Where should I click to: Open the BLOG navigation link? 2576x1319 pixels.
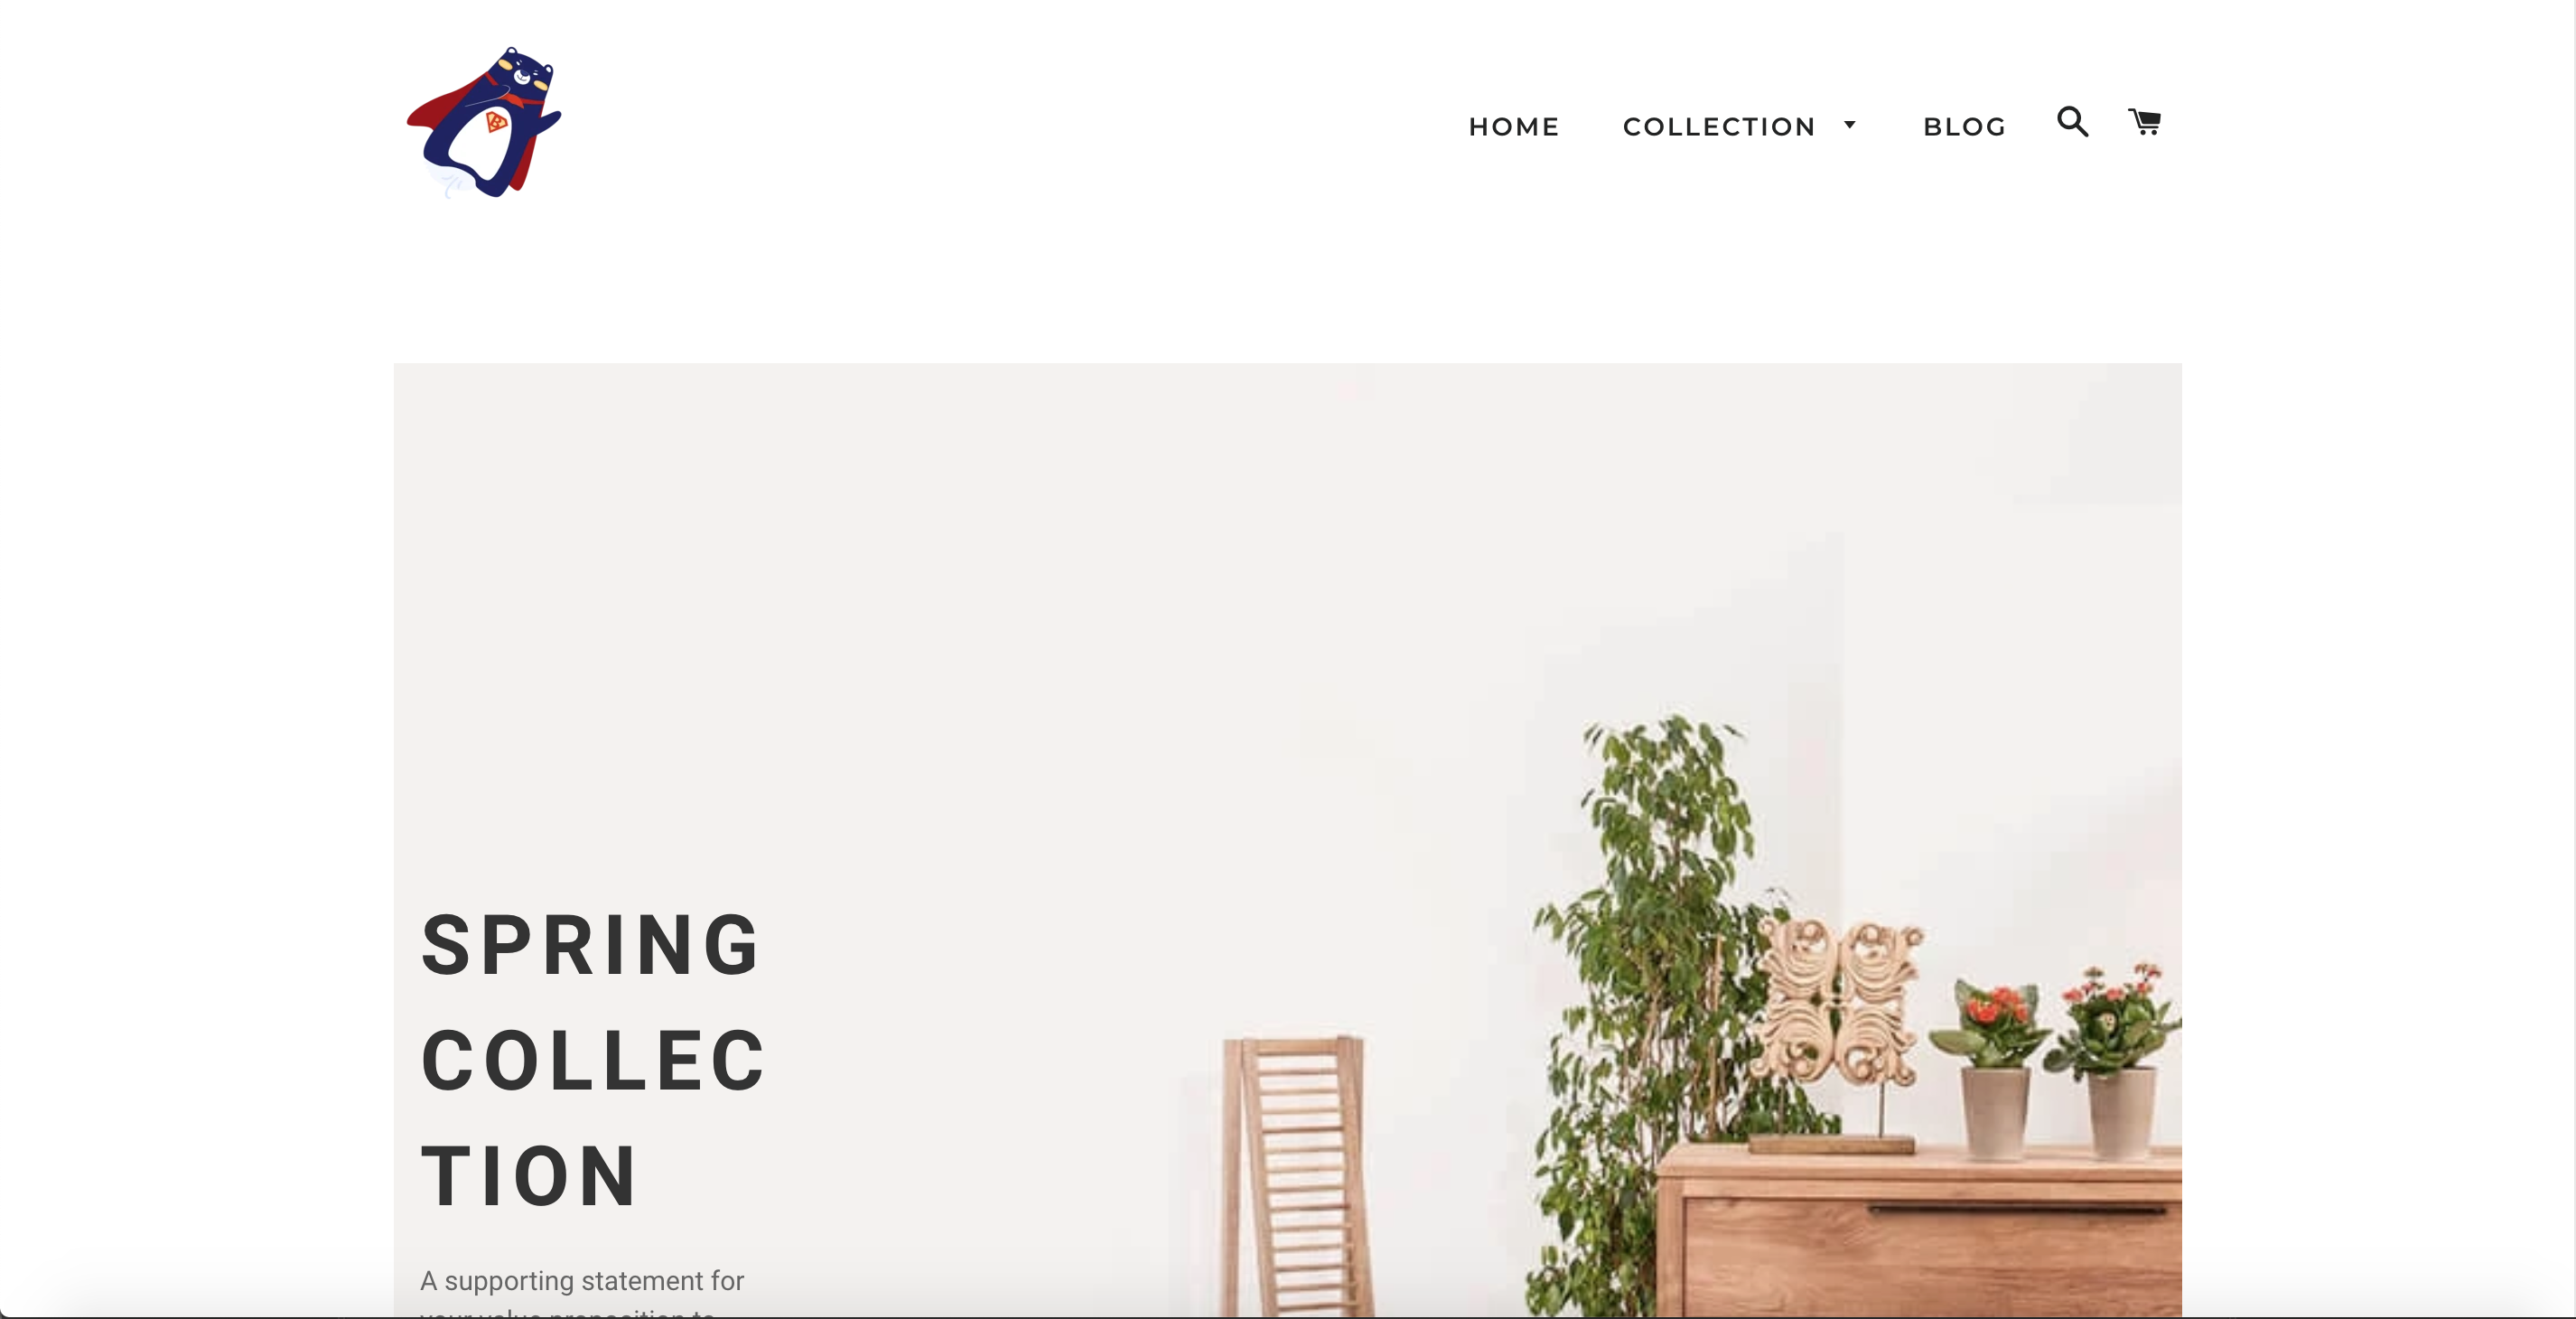click(1964, 127)
